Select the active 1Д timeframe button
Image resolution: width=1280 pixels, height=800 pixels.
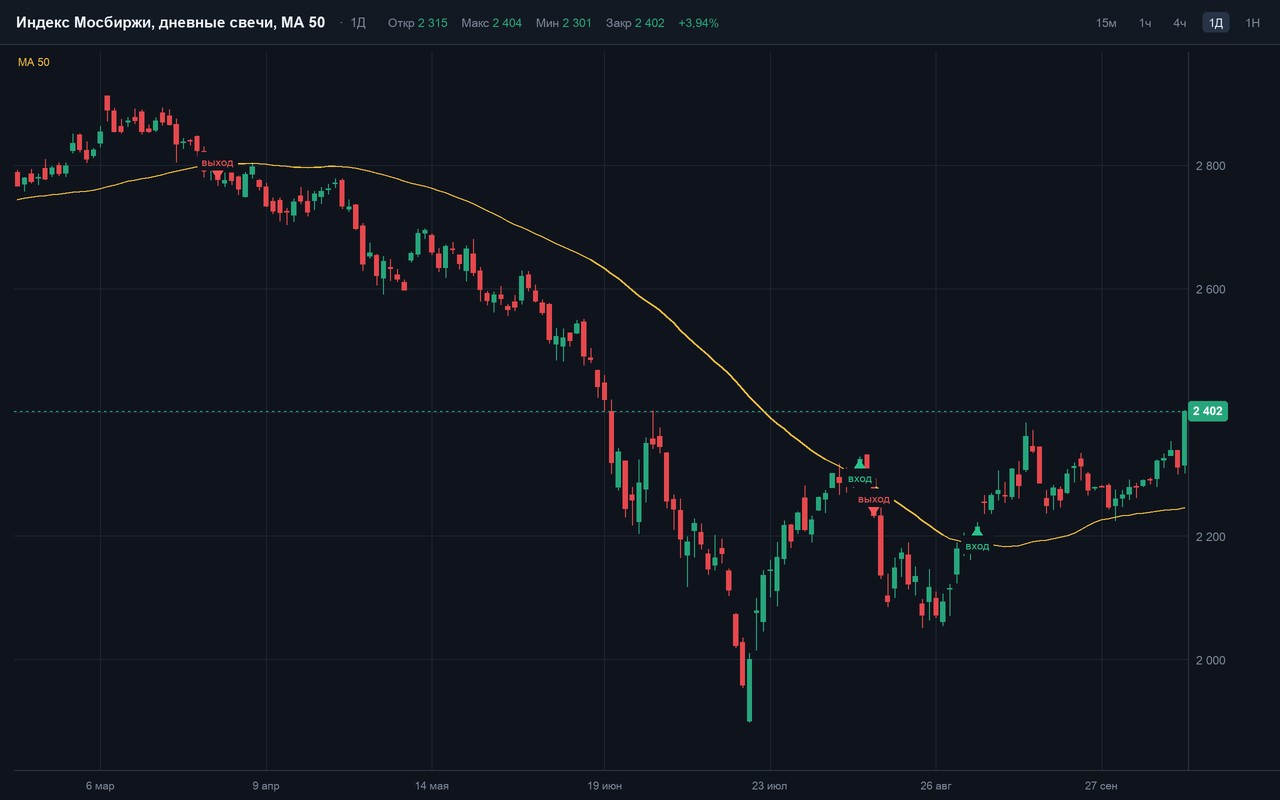(1216, 23)
